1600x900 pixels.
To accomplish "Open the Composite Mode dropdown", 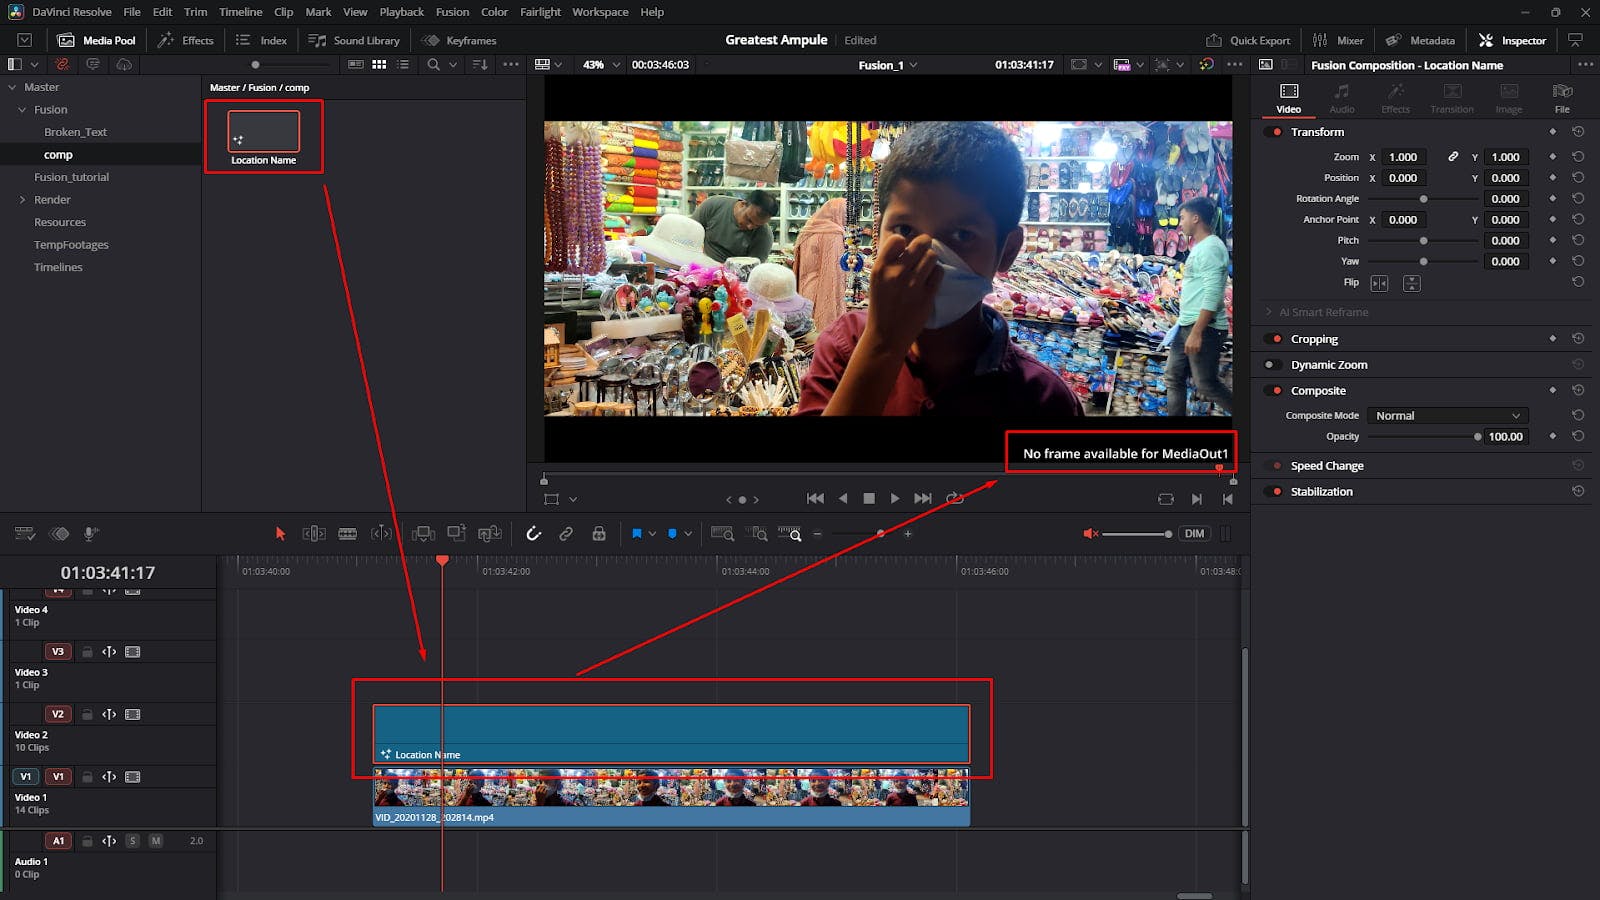I will [1446, 415].
